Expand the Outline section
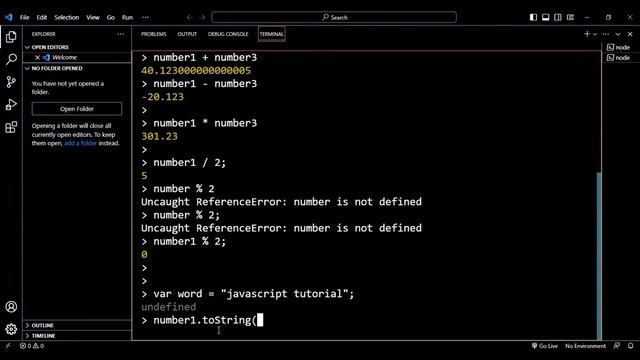Screen dimensions: 640x360 tap(42, 325)
